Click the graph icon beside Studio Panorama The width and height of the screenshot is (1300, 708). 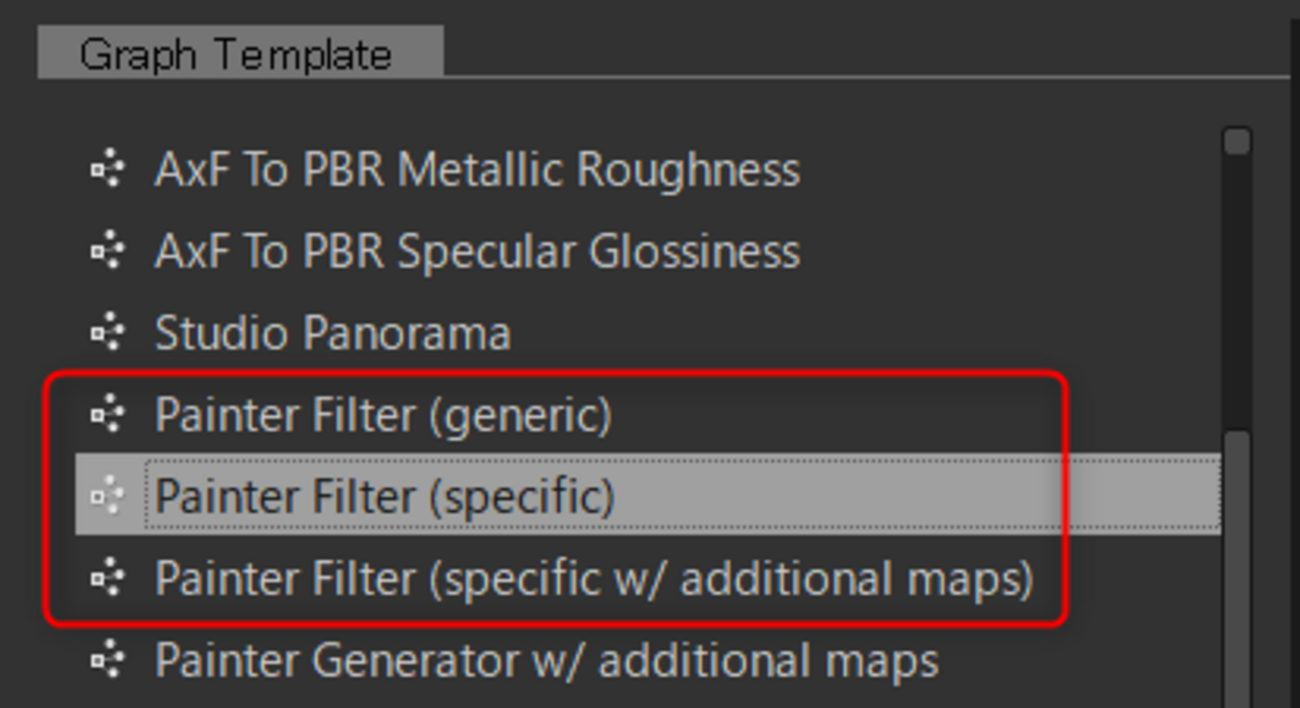click(106, 333)
